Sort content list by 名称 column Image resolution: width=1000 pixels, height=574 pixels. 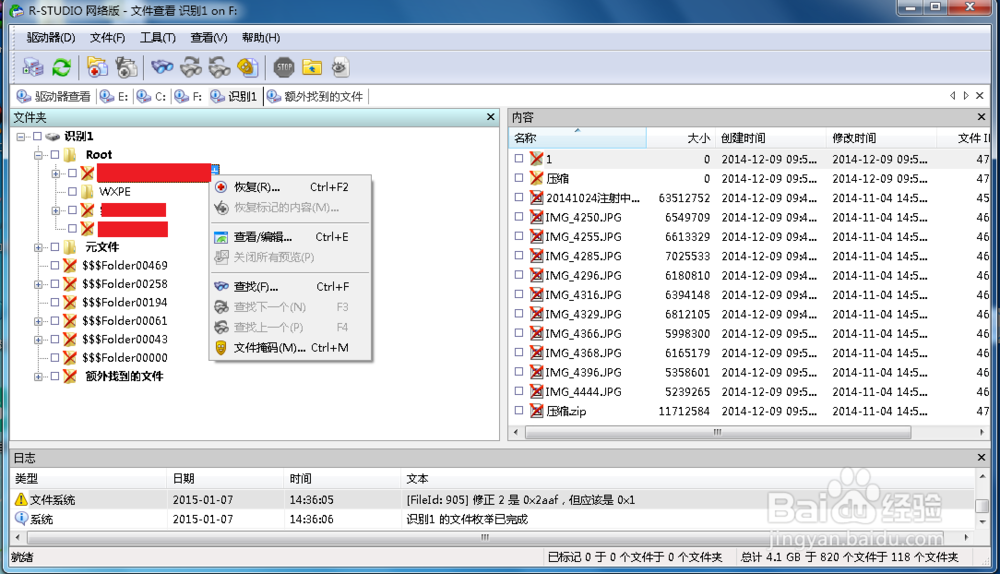tap(578, 138)
